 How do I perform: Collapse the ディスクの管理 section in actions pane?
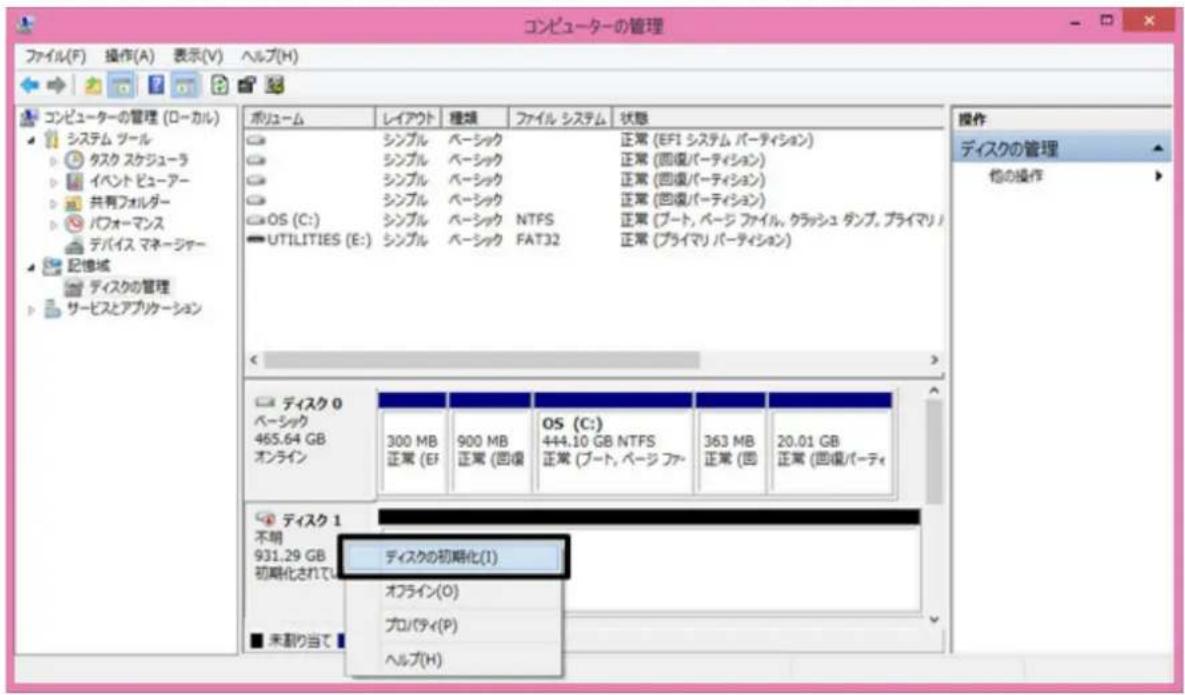(x=1159, y=150)
